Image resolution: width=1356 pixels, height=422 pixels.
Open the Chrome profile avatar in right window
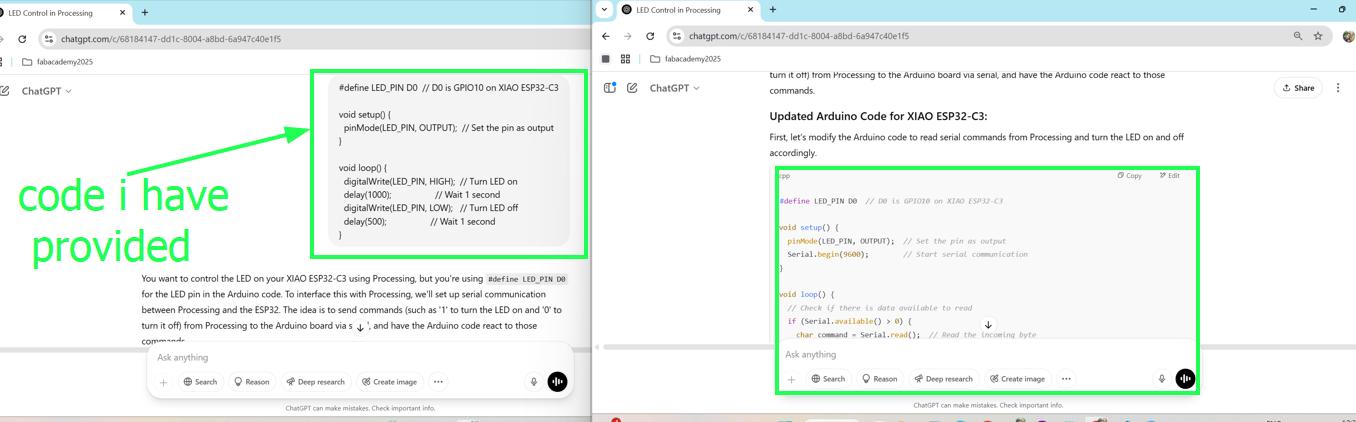pyautogui.click(x=1348, y=36)
